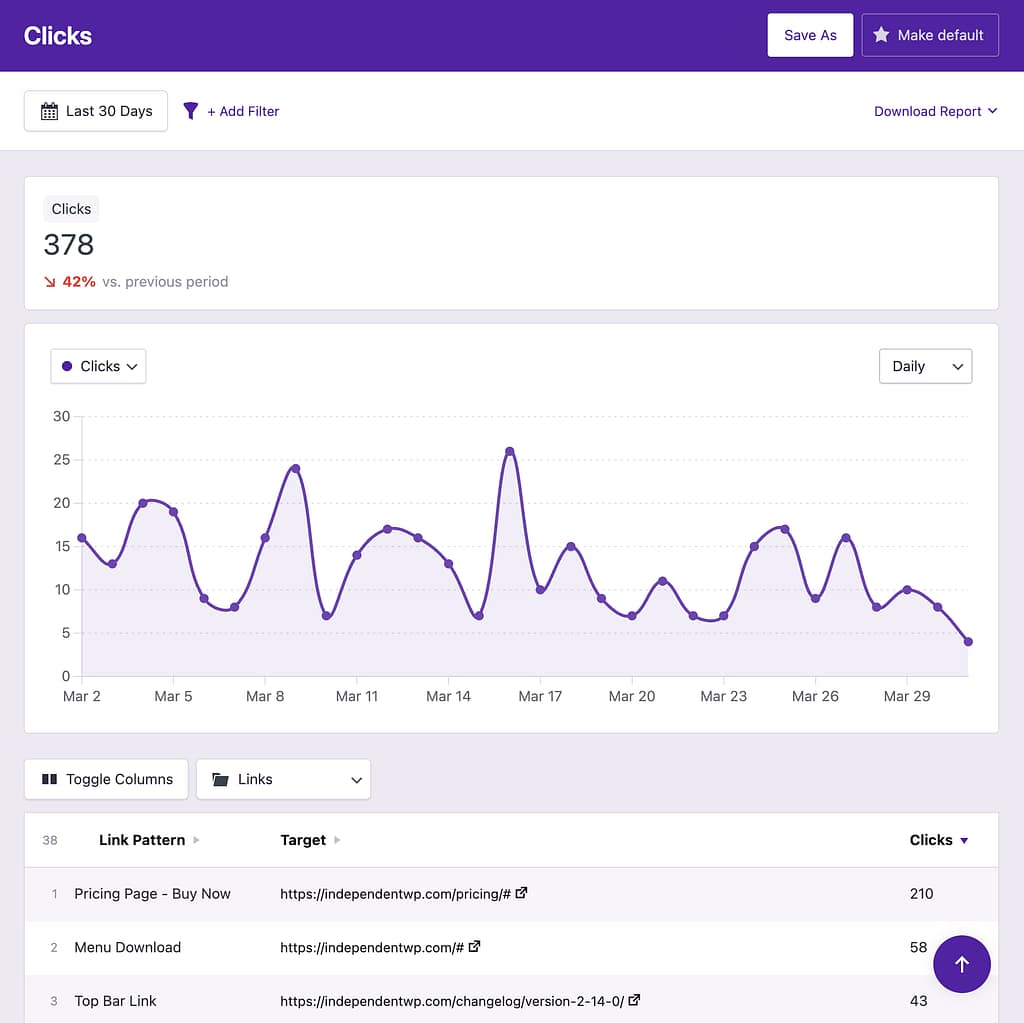Open the Pricing Page - Buy Now target URL

(x=396, y=892)
